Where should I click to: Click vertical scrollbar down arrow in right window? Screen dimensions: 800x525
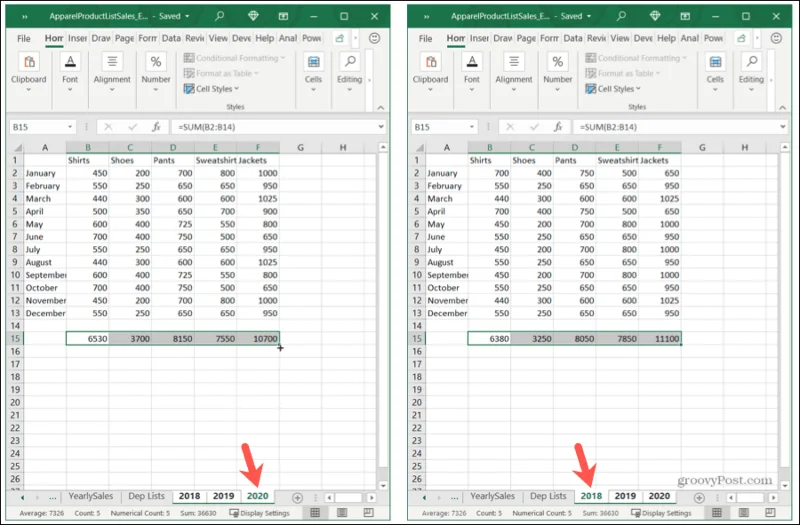[785, 486]
